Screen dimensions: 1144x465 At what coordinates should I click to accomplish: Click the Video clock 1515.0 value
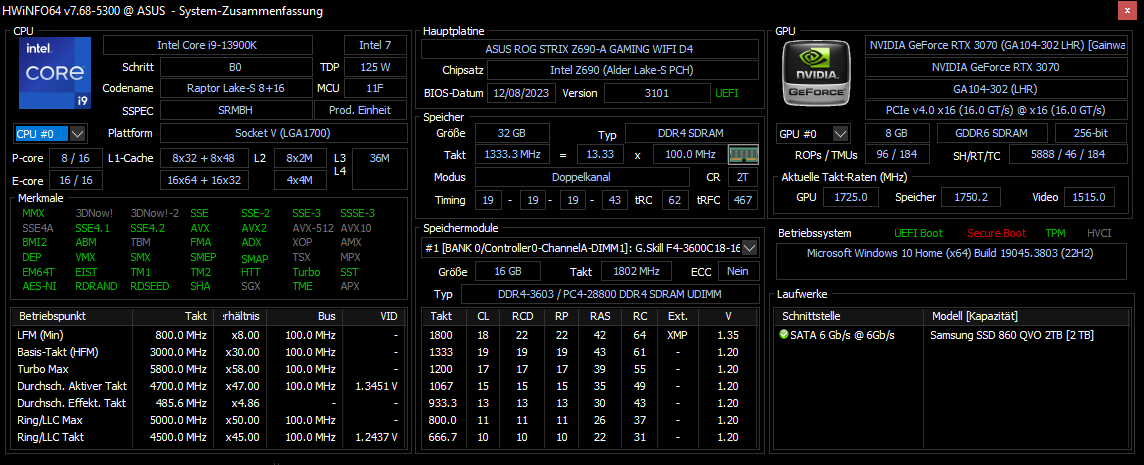click(x=1089, y=197)
